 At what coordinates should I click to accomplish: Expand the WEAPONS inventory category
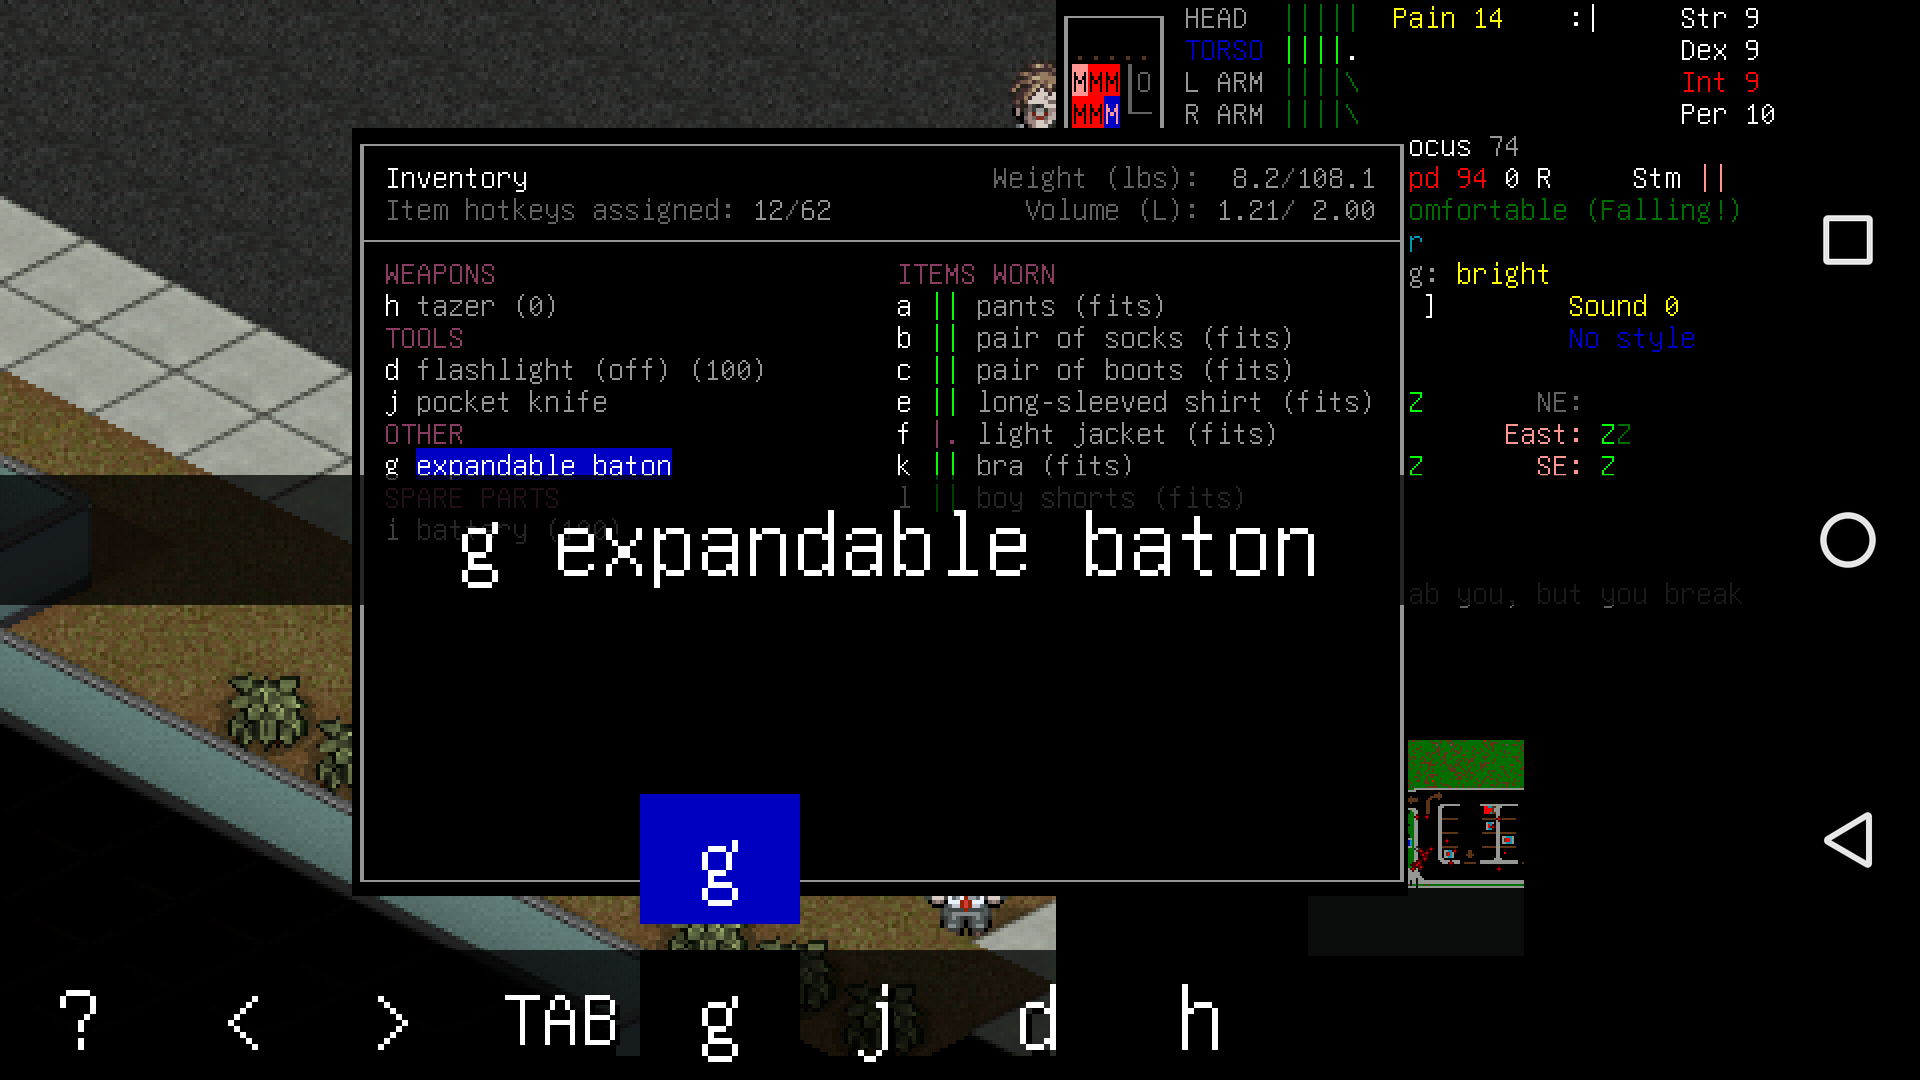click(x=439, y=273)
